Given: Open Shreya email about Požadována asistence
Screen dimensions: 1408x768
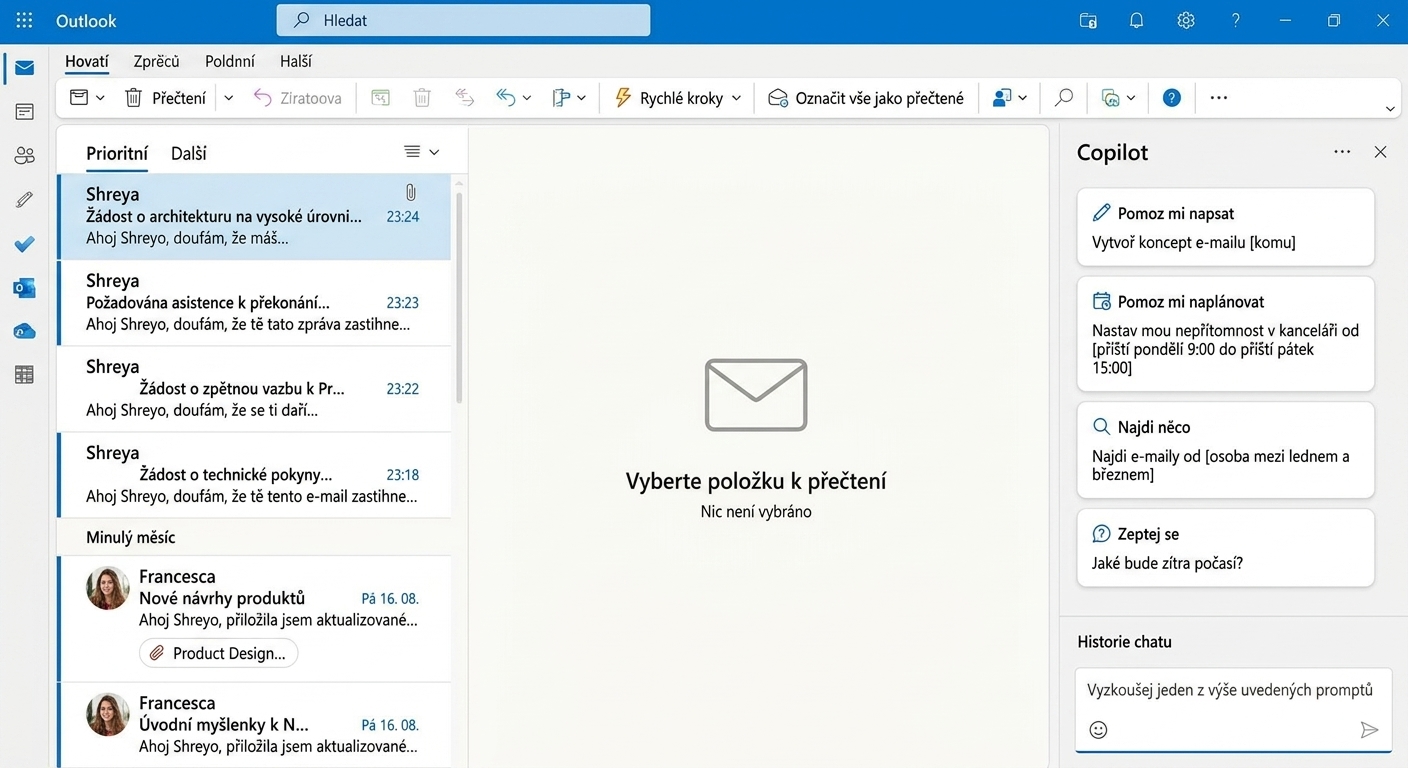Looking at the screenshot, I should click(254, 303).
